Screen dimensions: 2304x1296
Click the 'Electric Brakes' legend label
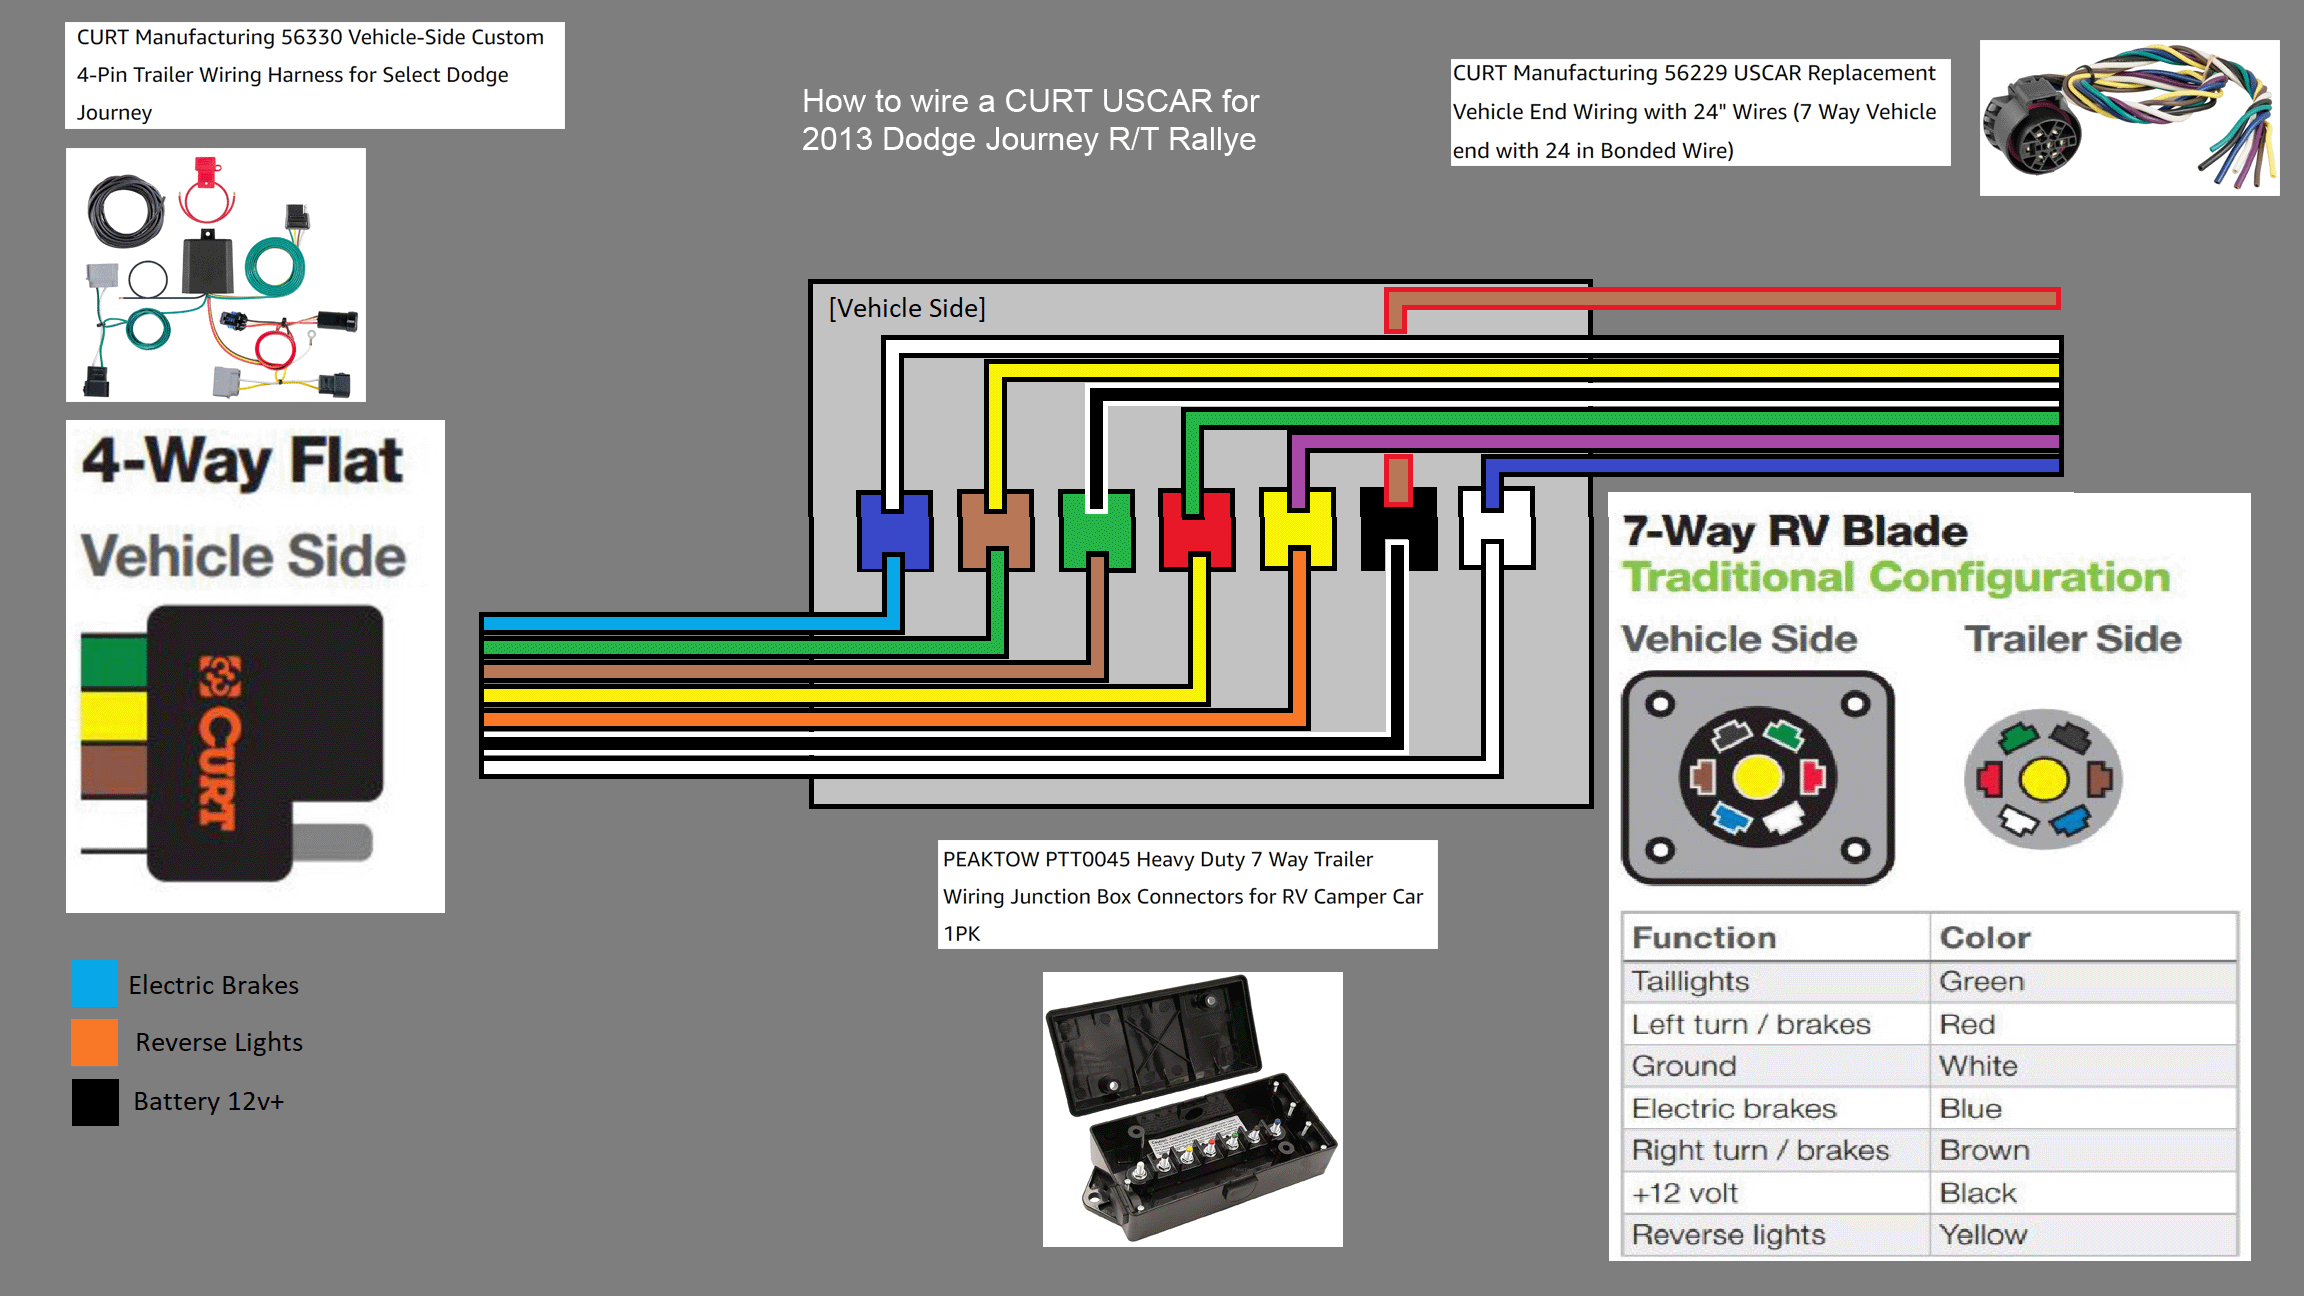pyautogui.click(x=214, y=985)
